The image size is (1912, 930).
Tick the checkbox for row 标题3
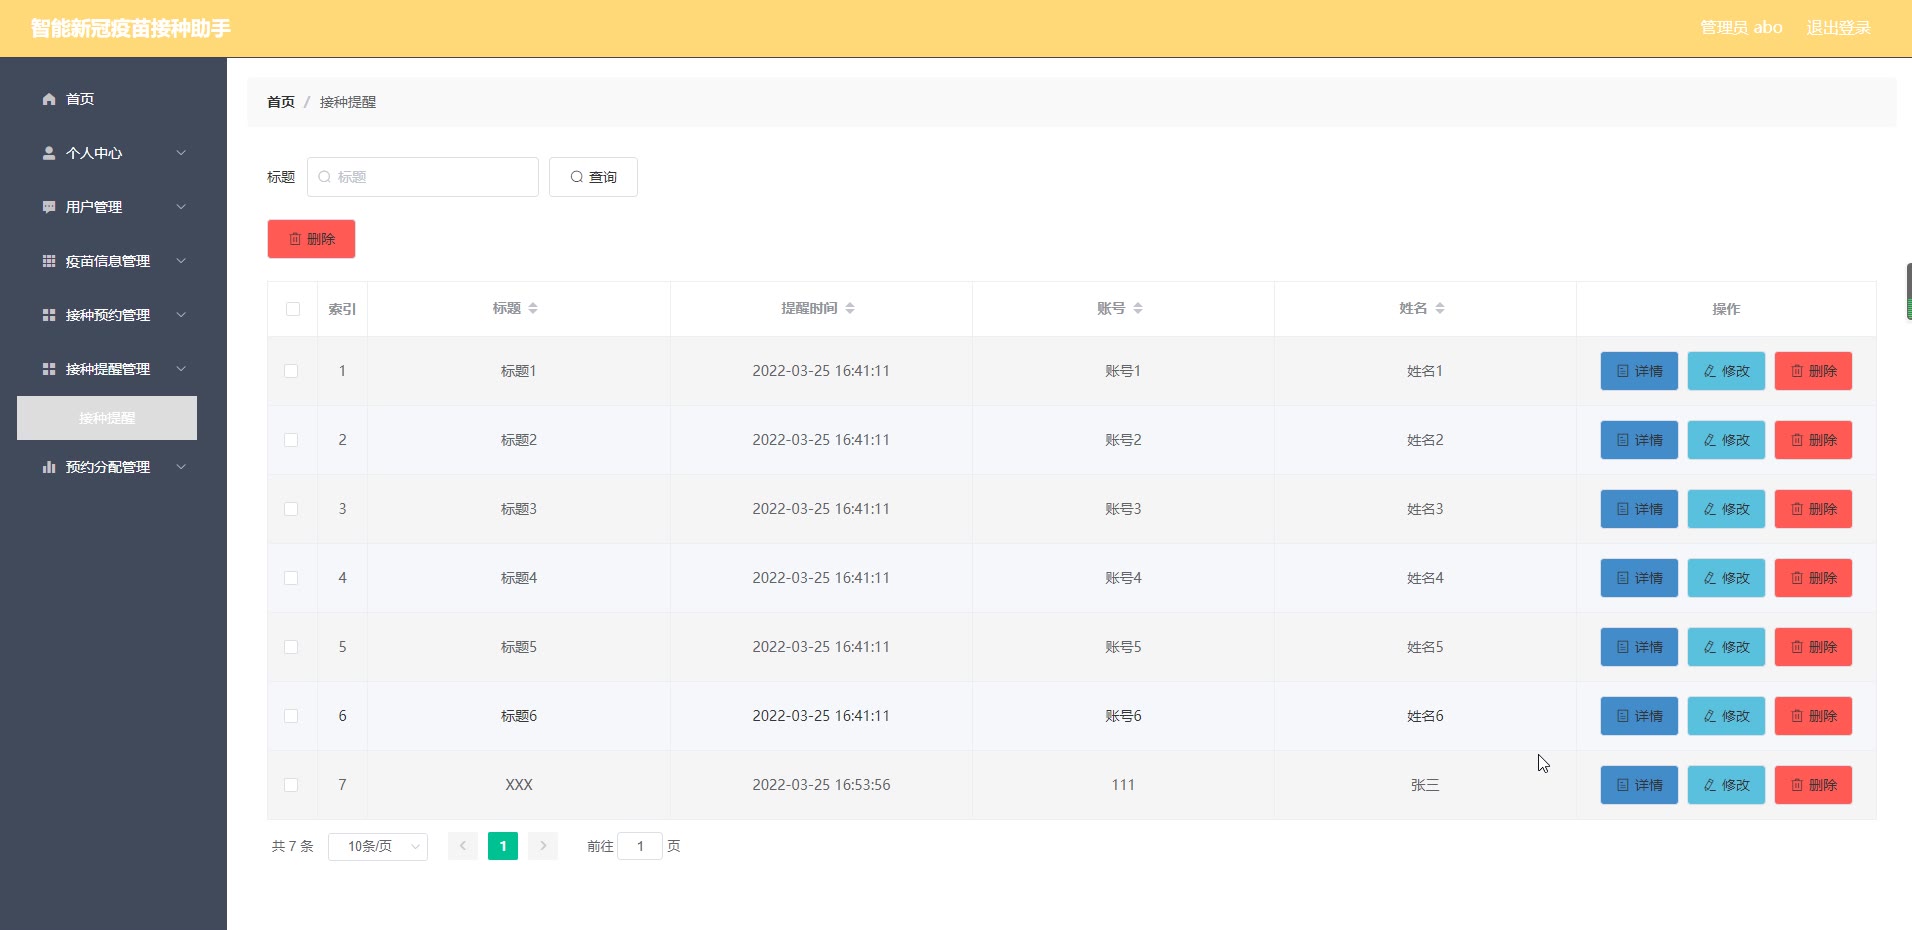291,509
